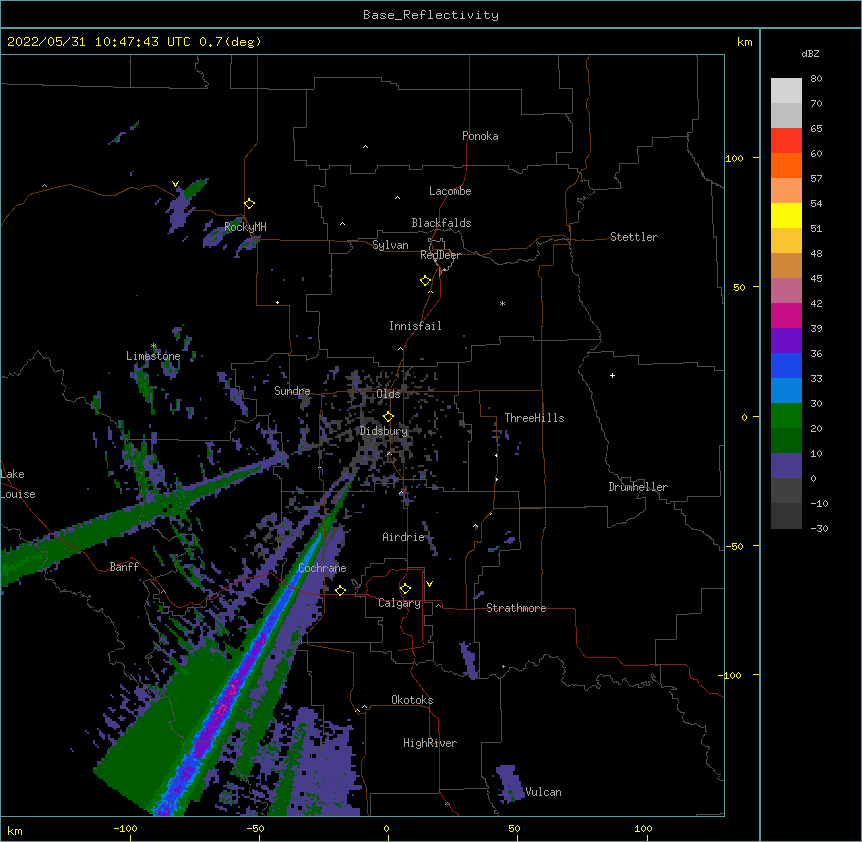The image size is (862, 842).
Task: Click the dBZ legend heading
Action: [x=810, y=53]
